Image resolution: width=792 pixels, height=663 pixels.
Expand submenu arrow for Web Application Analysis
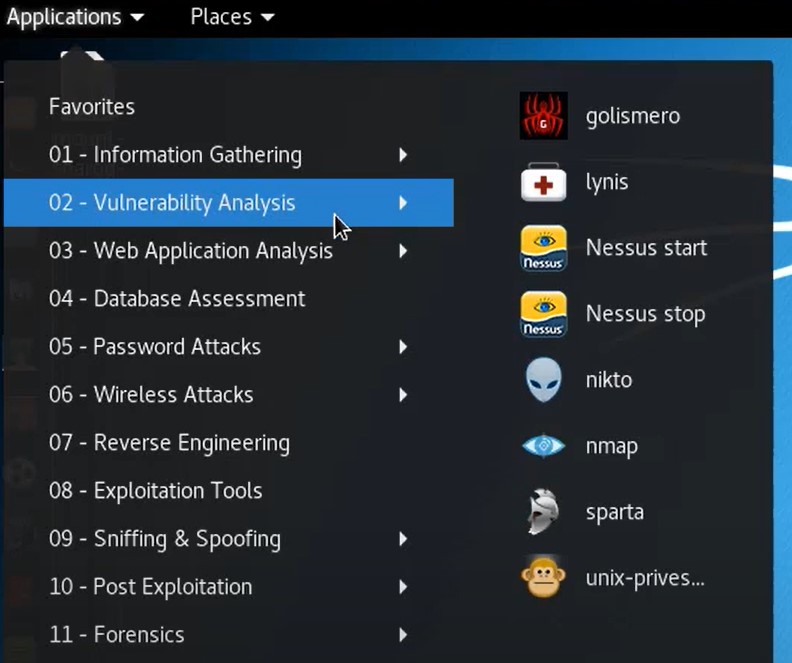click(403, 251)
